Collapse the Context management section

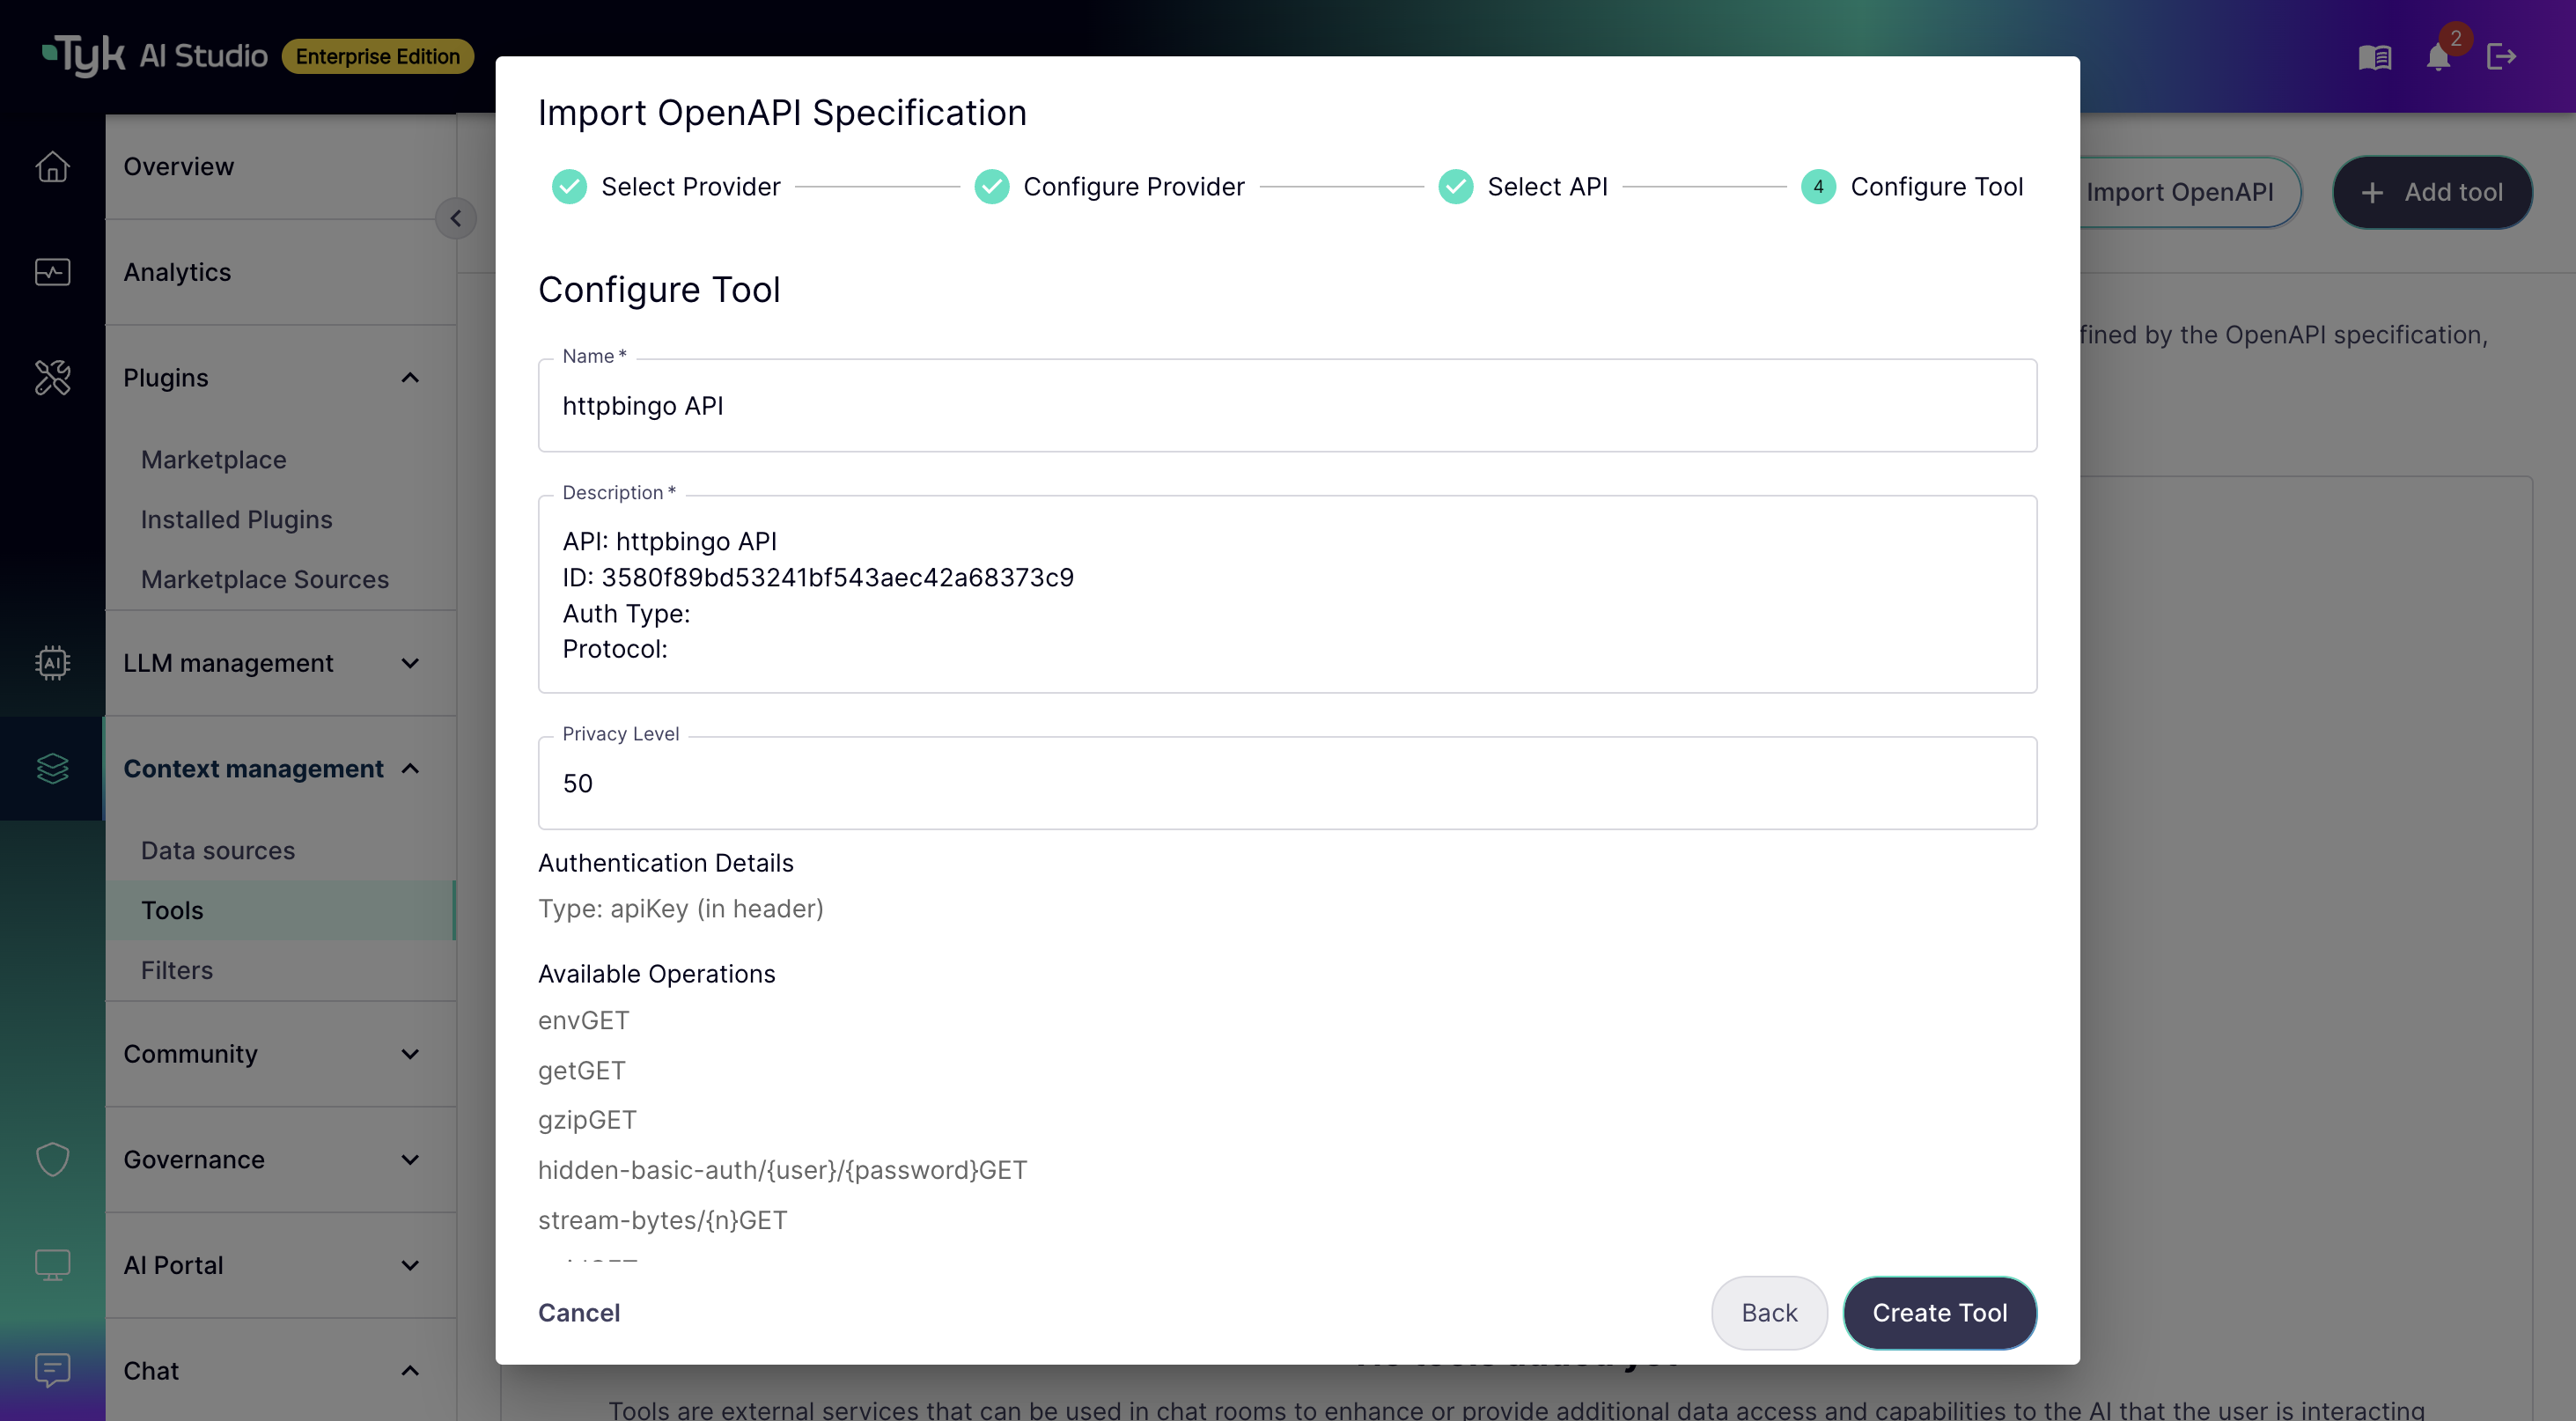(410, 768)
